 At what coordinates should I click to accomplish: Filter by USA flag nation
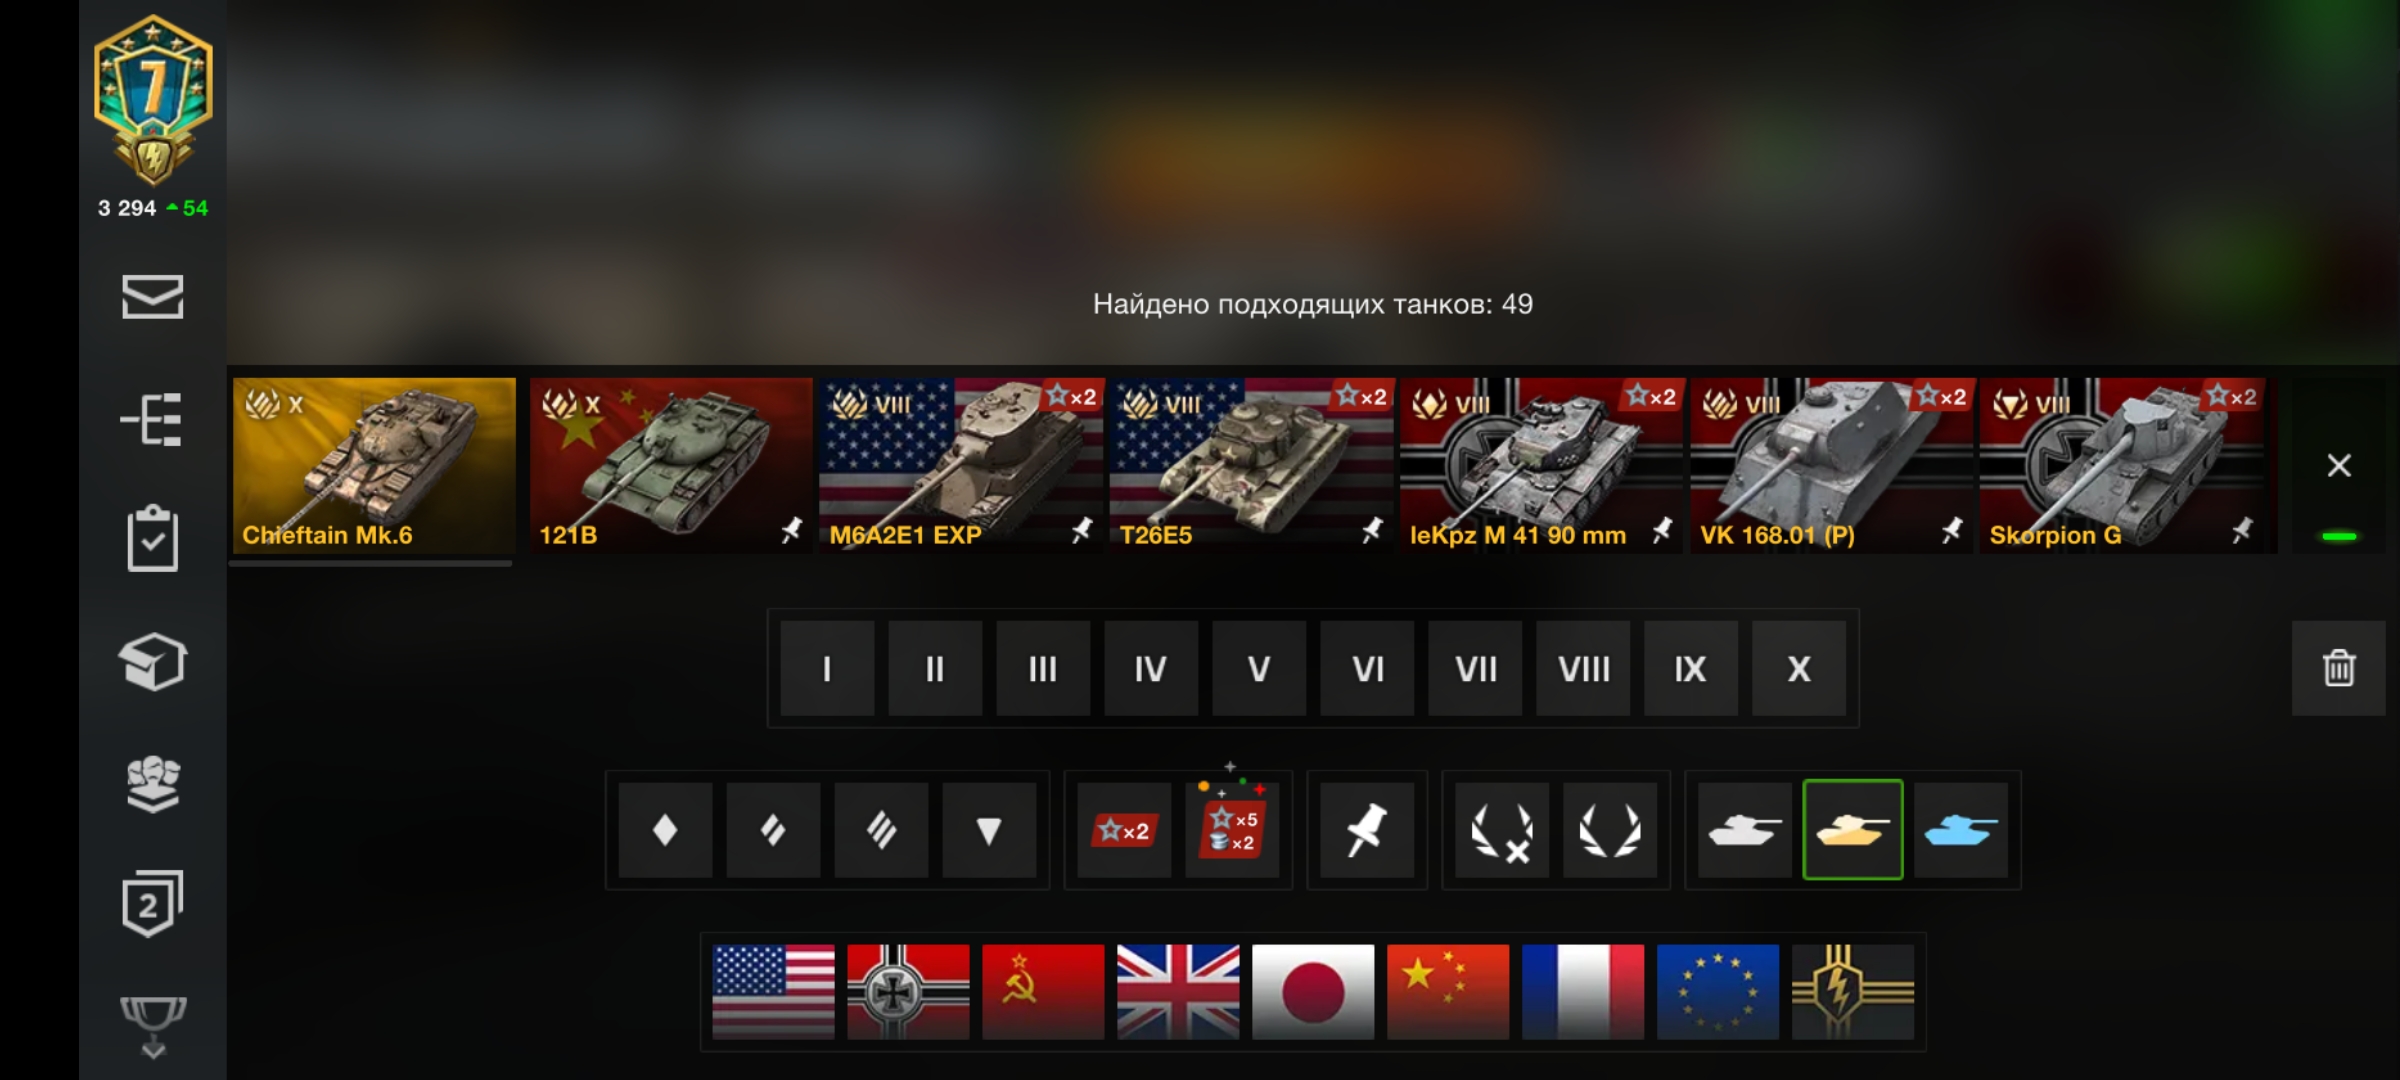tap(773, 991)
